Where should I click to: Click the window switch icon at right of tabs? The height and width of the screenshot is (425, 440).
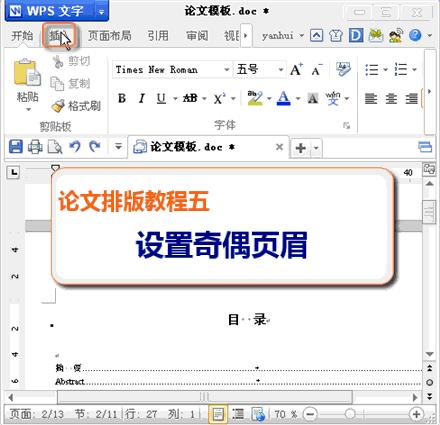pos(425,147)
